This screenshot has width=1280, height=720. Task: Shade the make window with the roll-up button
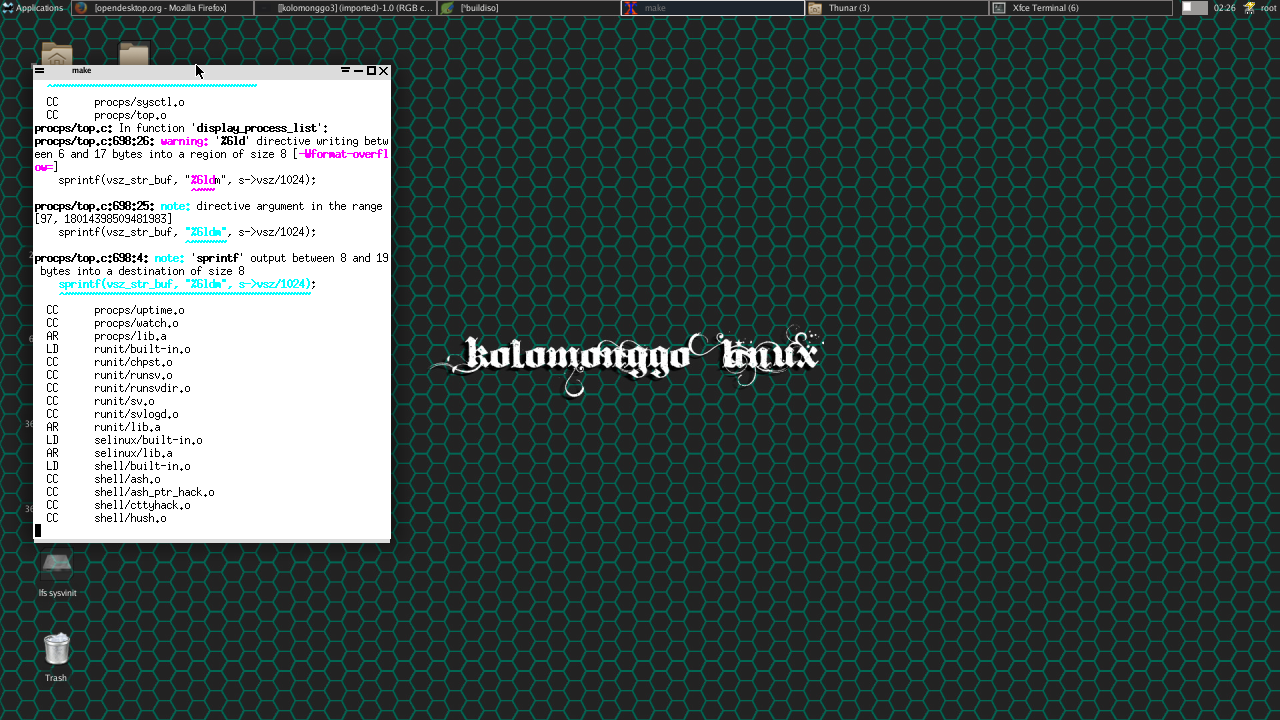pyautogui.click(x=346, y=71)
